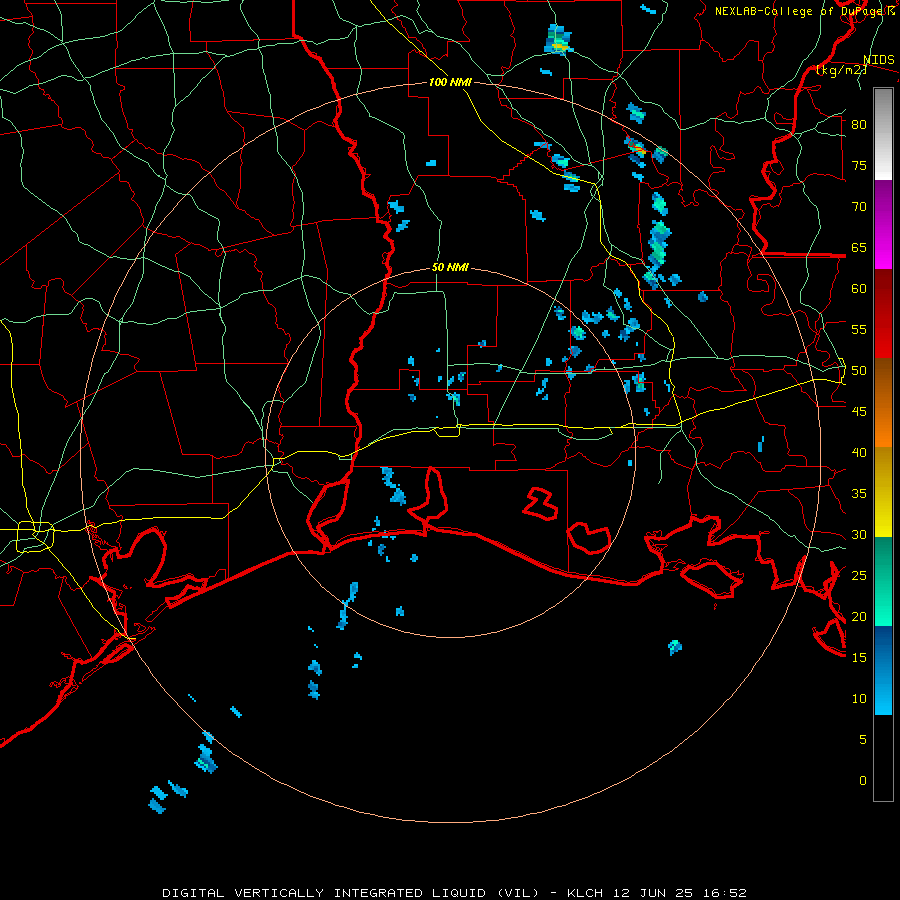This screenshot has width=900, height=900.
Task: Click the scale value 10
Action: (859, 699)
